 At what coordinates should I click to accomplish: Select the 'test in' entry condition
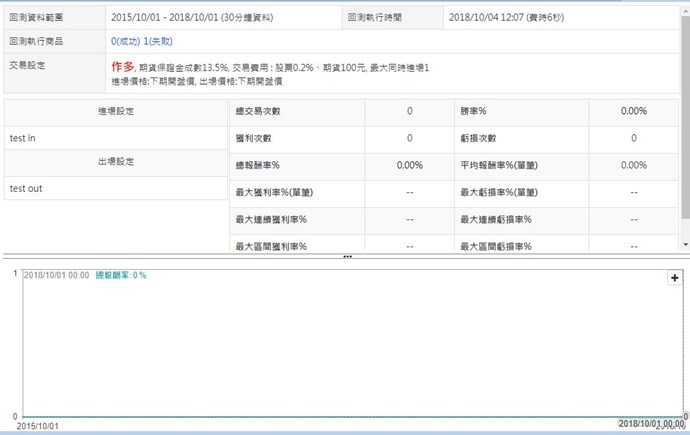click(22, 138)
